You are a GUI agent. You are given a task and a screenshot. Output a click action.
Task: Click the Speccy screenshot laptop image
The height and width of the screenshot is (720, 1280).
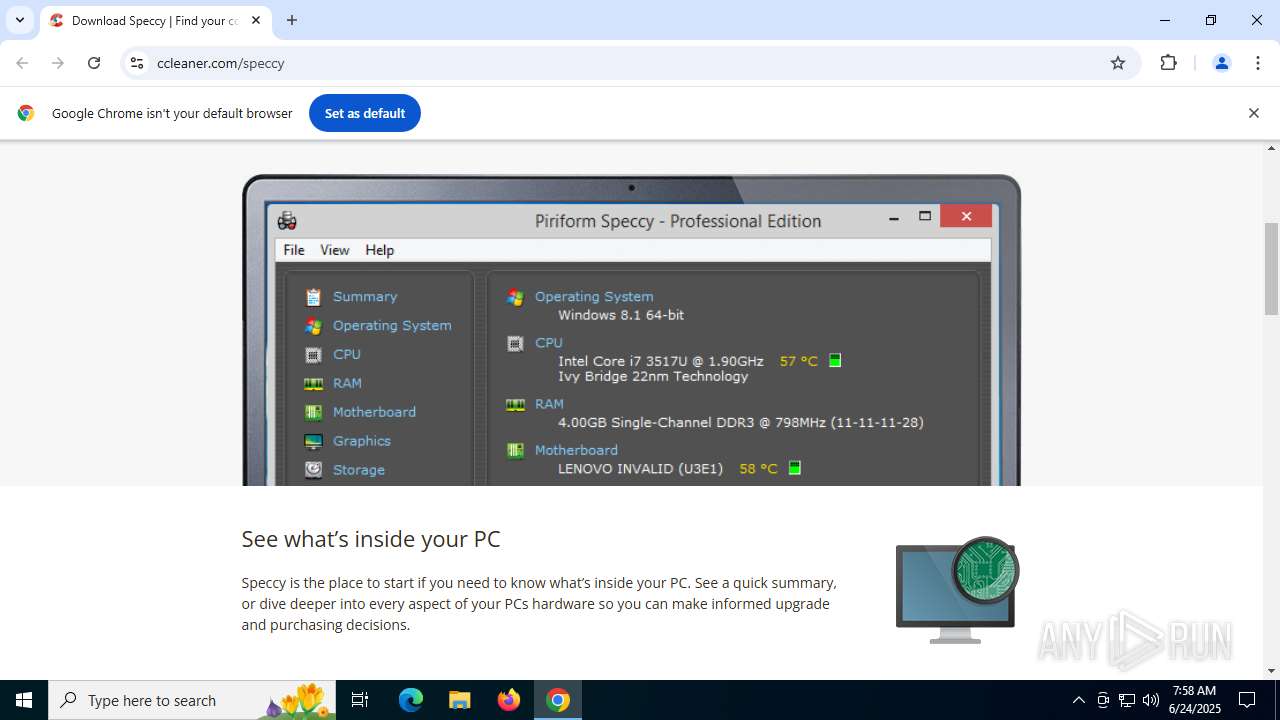pyautogui.click(x=631, y=330)
